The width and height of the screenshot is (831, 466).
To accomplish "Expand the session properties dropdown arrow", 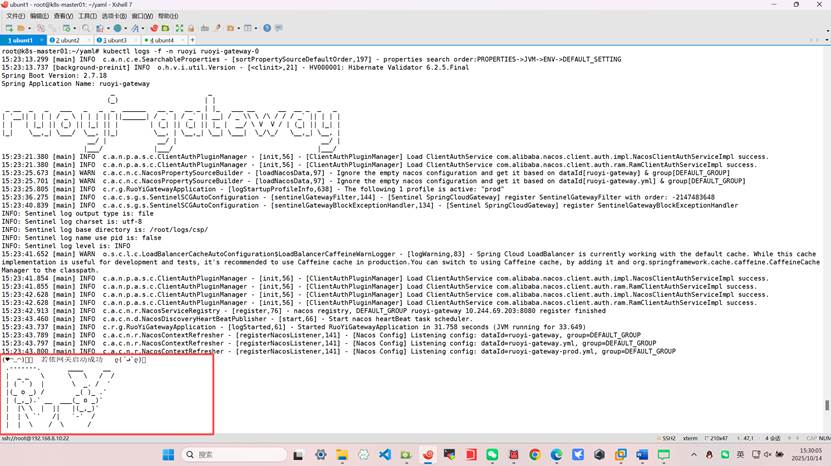I will 75,28.
